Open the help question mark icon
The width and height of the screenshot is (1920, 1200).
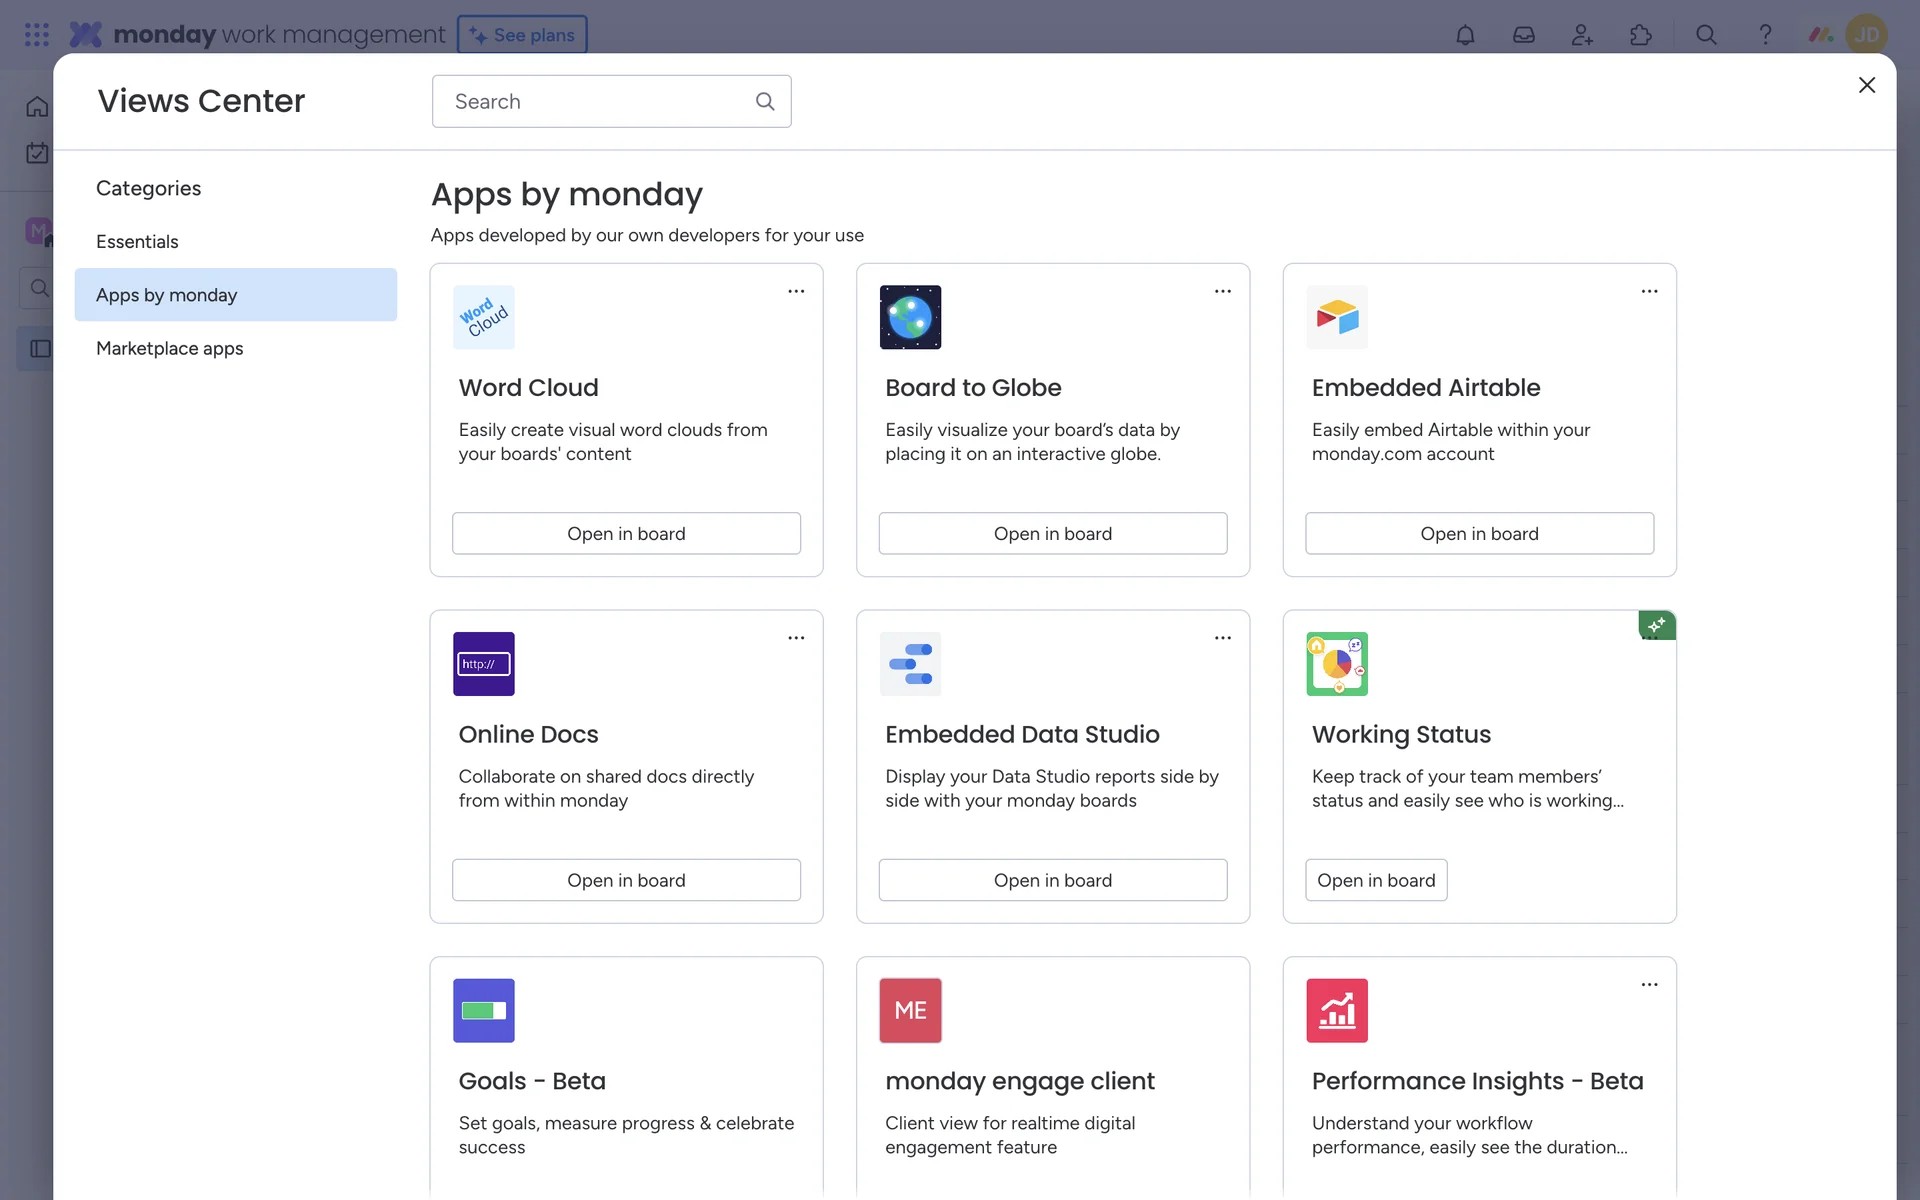point(1765,35)
